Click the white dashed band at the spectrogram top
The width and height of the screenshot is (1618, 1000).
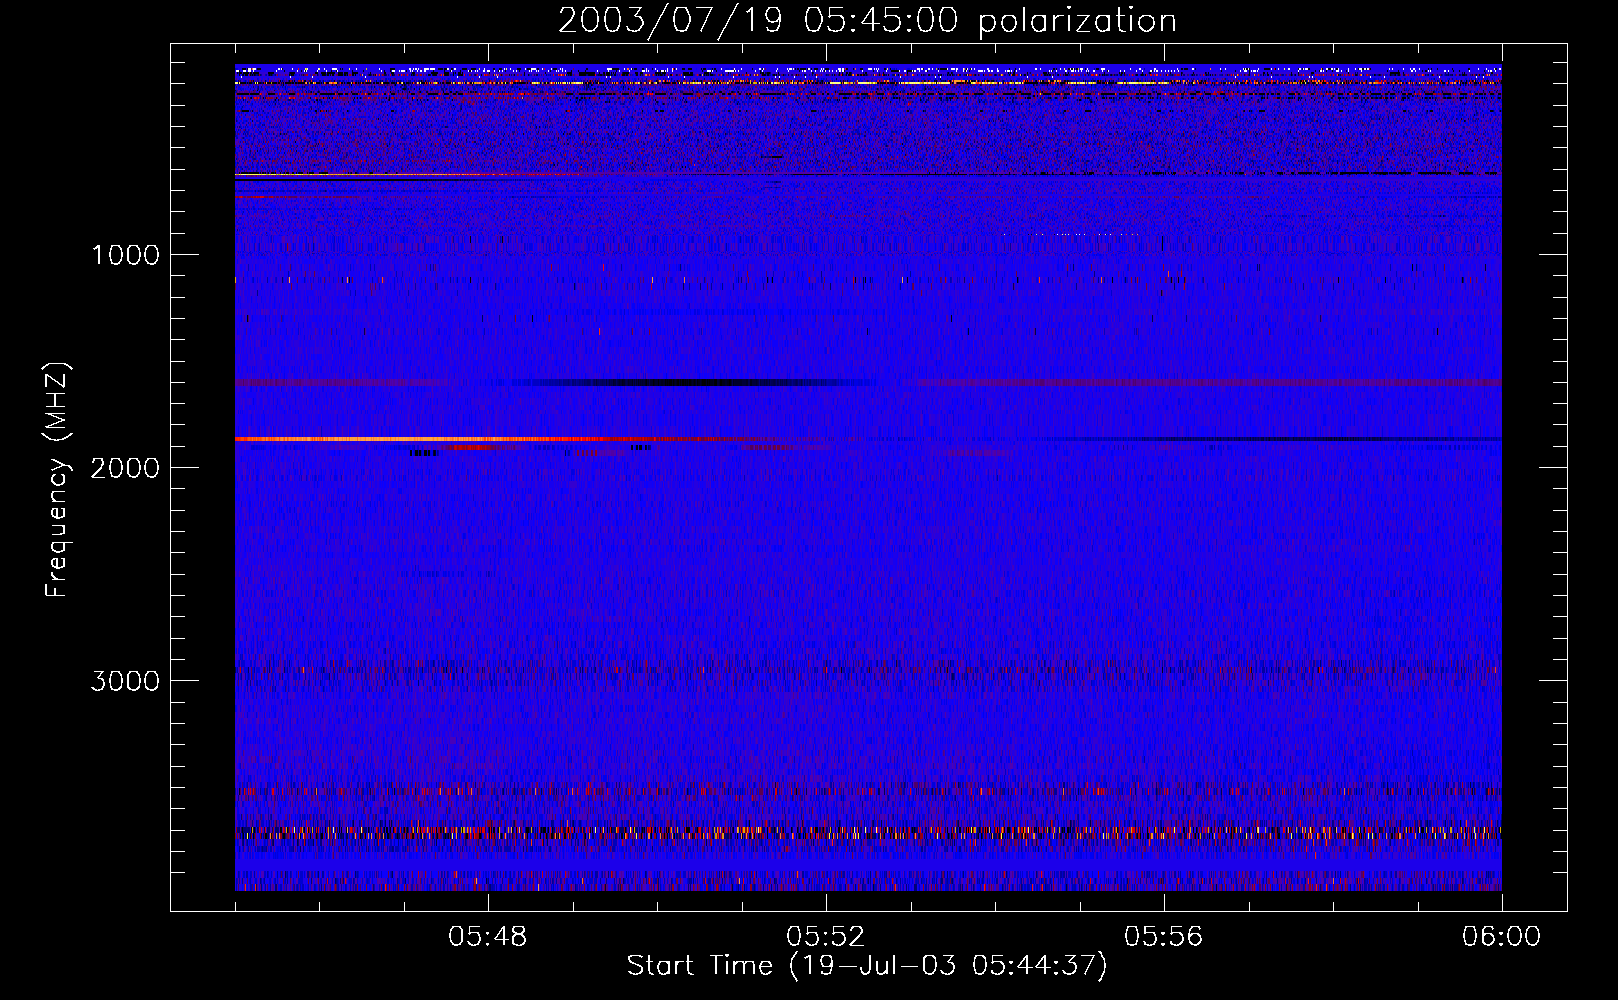coord(868,71)
